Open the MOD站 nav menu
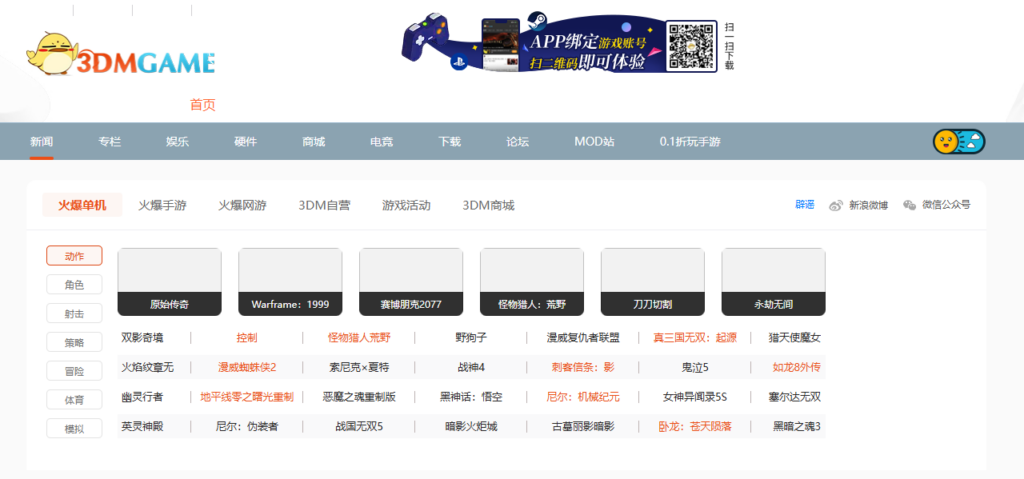Viewport: 1024px width, 479px height. (x=594, y=142)
